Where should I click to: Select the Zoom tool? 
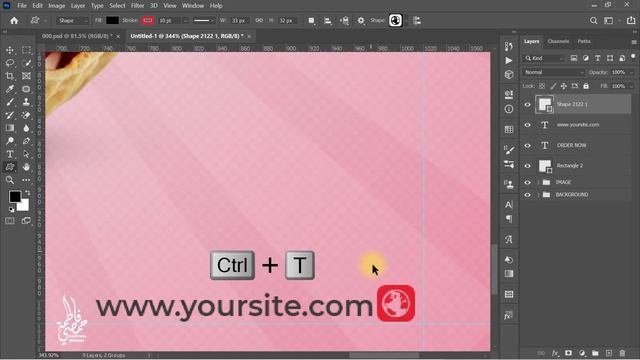point(10,180)
